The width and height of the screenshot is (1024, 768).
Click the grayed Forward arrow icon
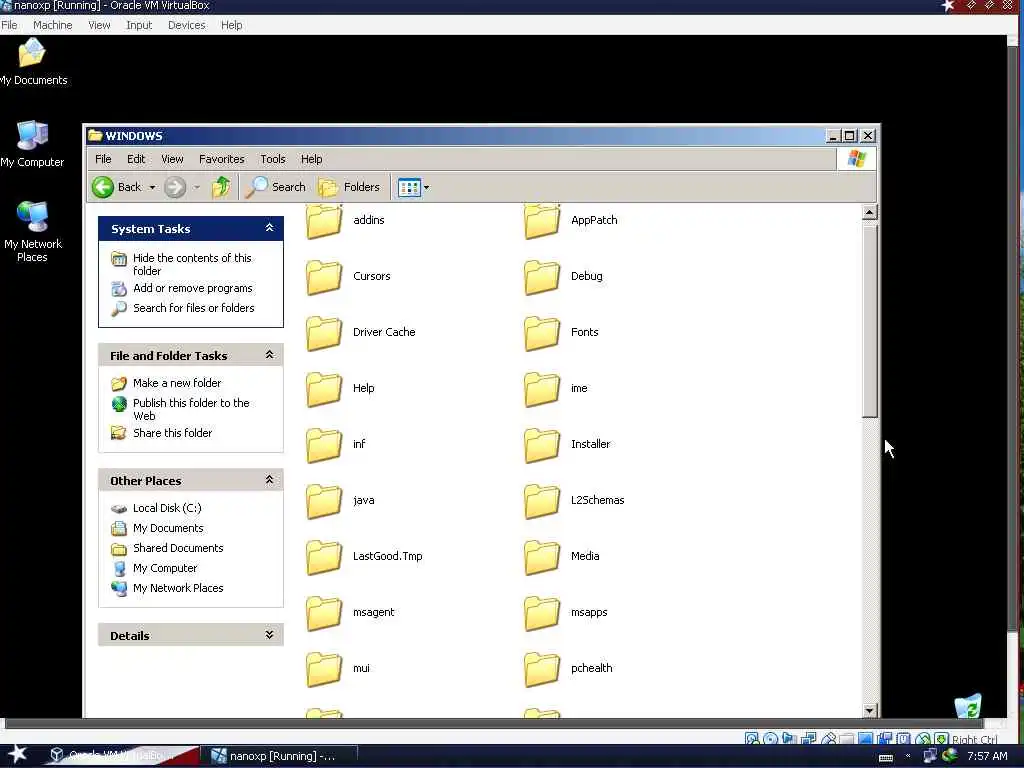(174, 187)
